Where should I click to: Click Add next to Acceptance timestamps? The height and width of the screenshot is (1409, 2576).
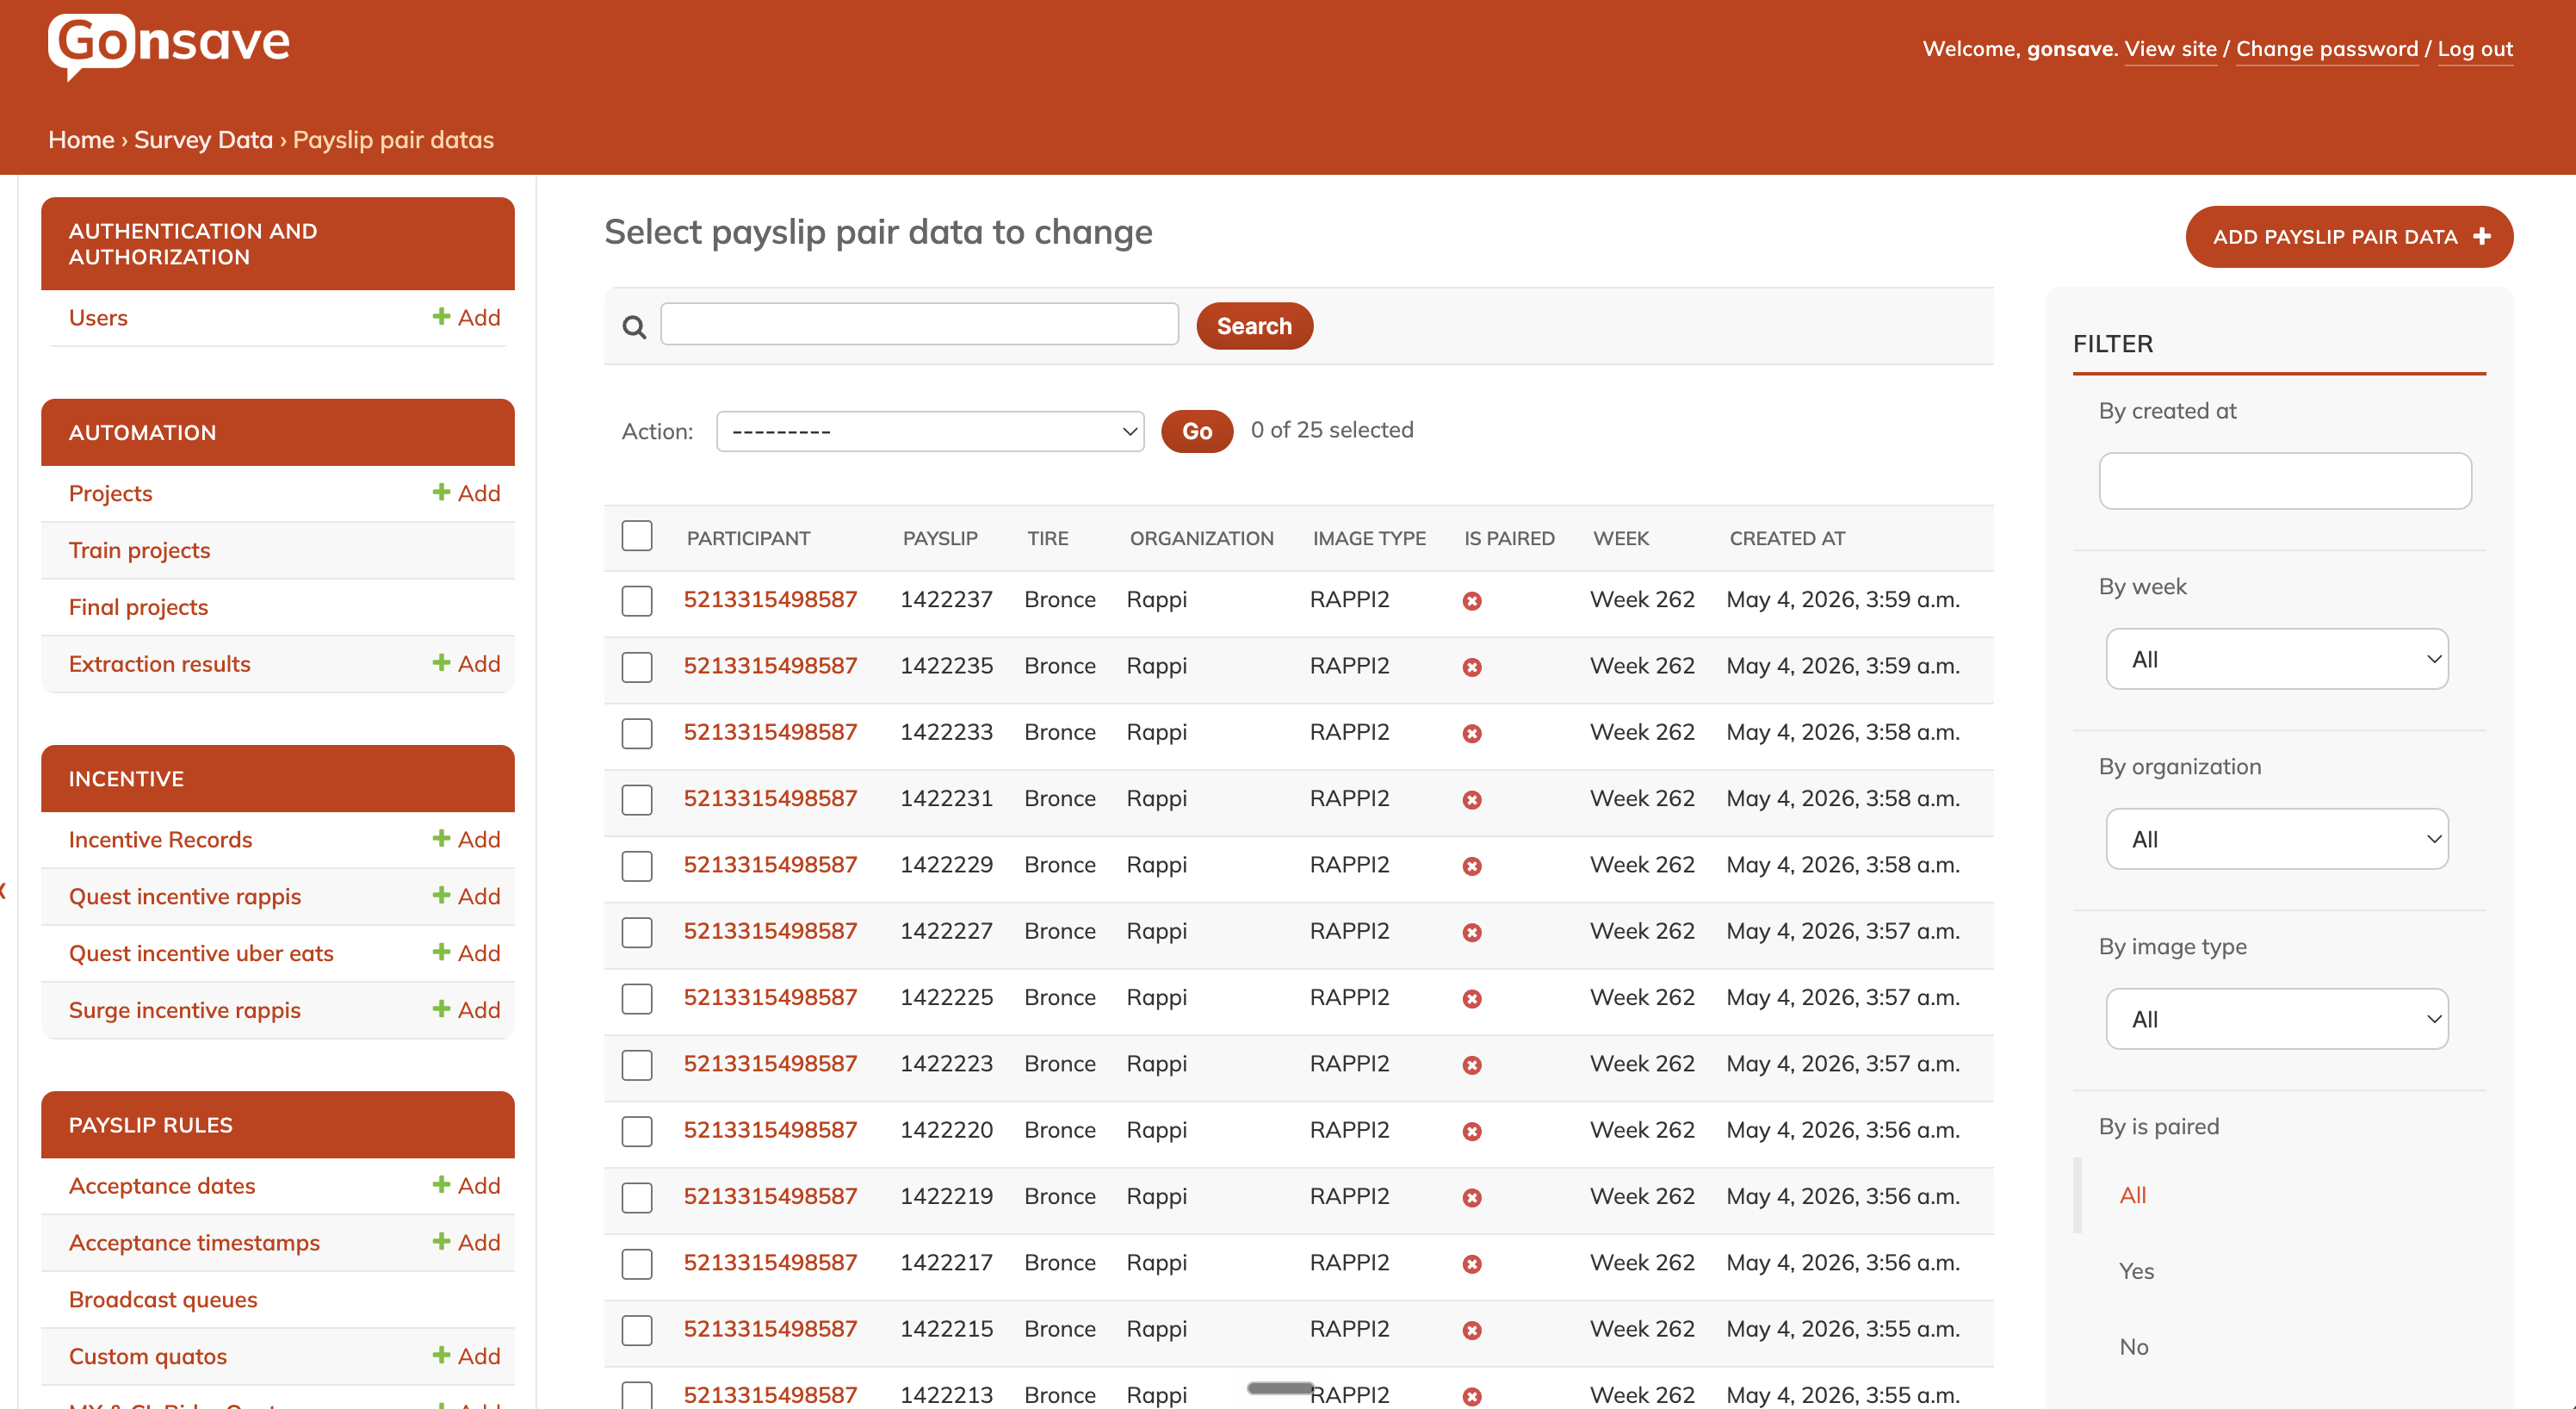click(466, 1242)
